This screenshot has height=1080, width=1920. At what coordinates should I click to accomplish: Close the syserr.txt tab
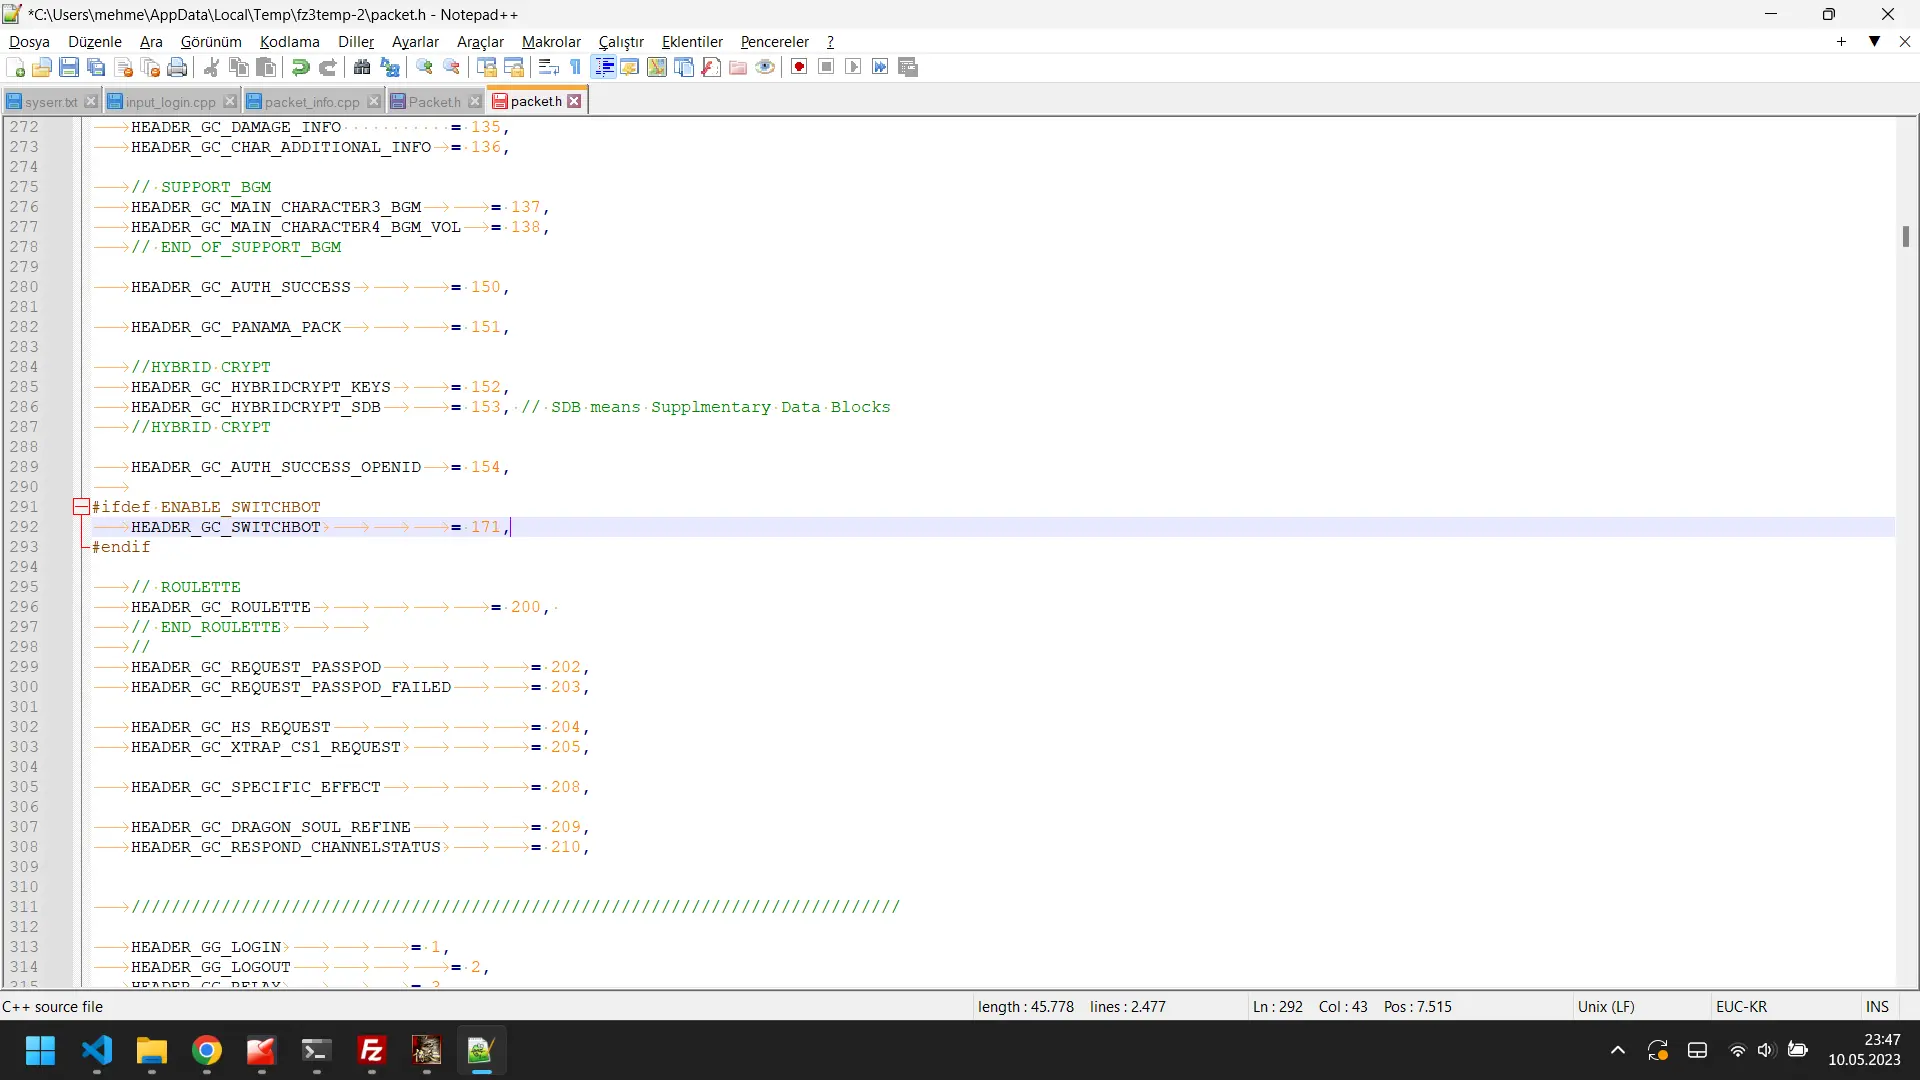tap(91, 102)
